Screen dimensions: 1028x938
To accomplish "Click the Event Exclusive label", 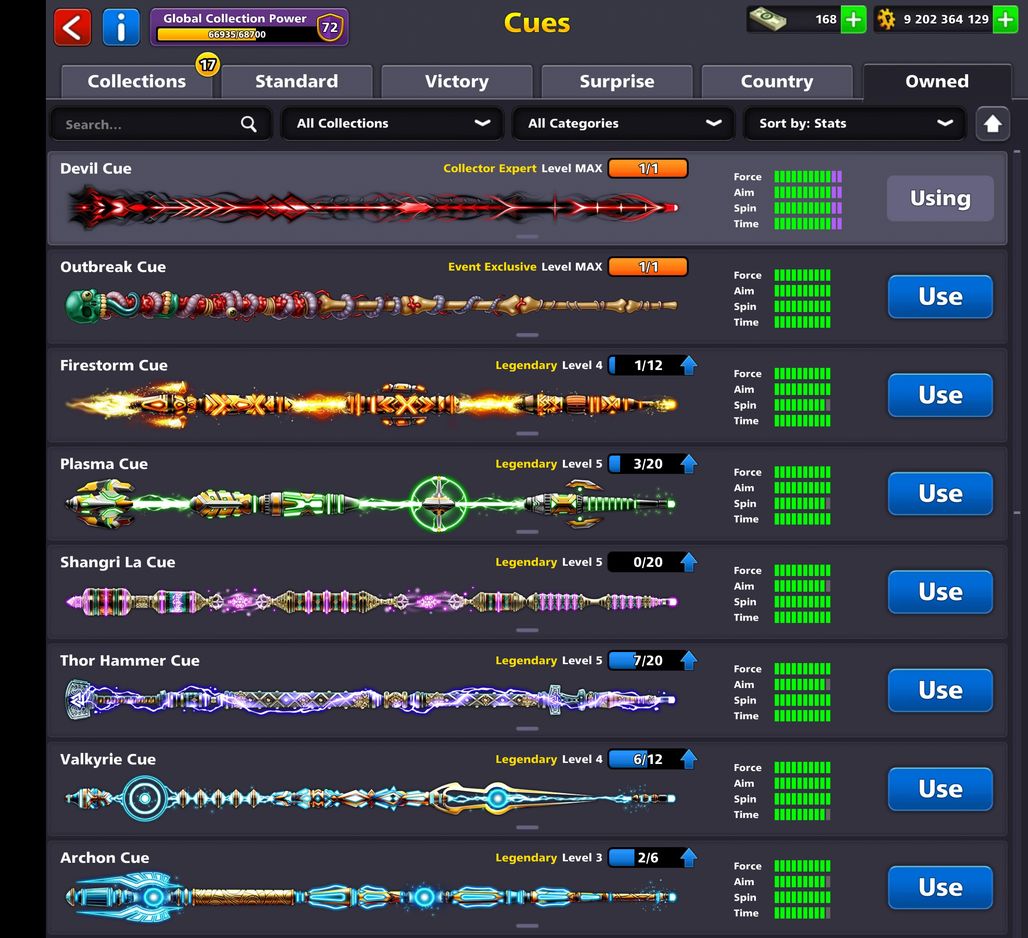I will 492,267.
